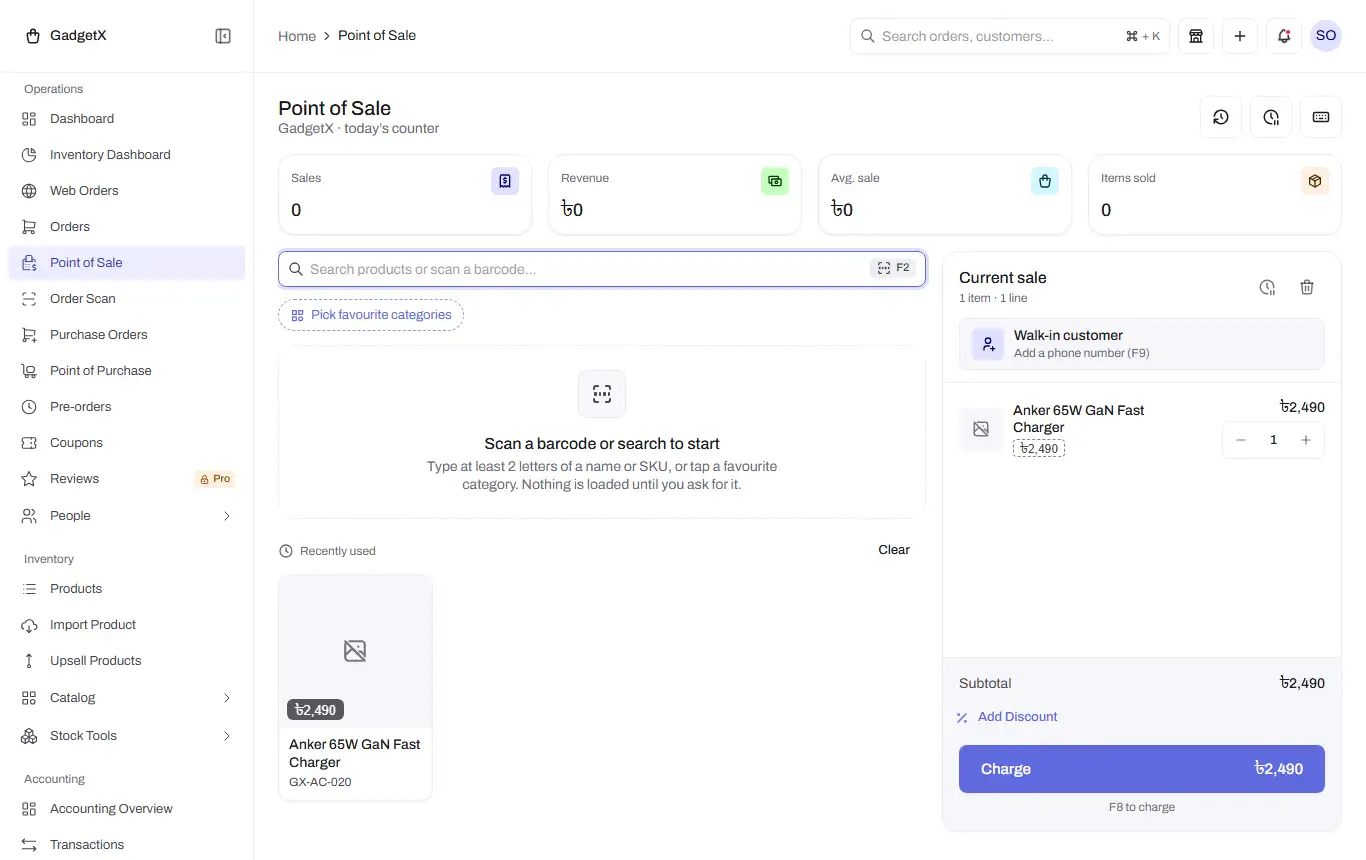The image size is (1366, 860).
Task: Expand the People menu
Action: [x=126, y=516]
